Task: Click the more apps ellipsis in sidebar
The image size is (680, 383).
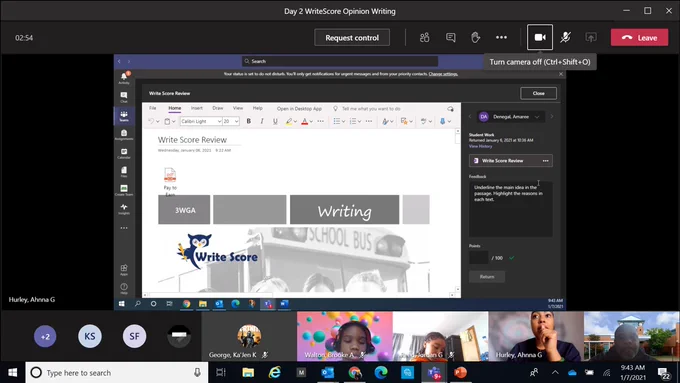Action: pos(124,228)
